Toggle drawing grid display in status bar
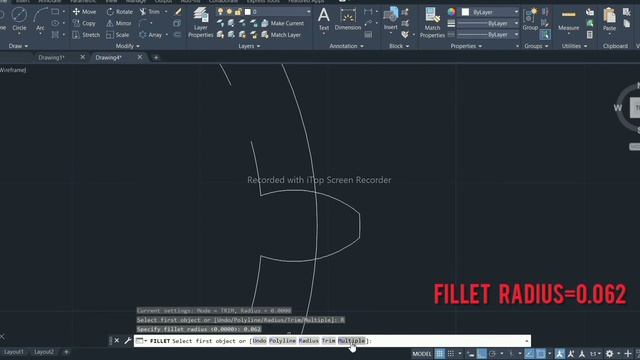Image resolution: width=640 pixels, height=360 pixels. (439, 353)
